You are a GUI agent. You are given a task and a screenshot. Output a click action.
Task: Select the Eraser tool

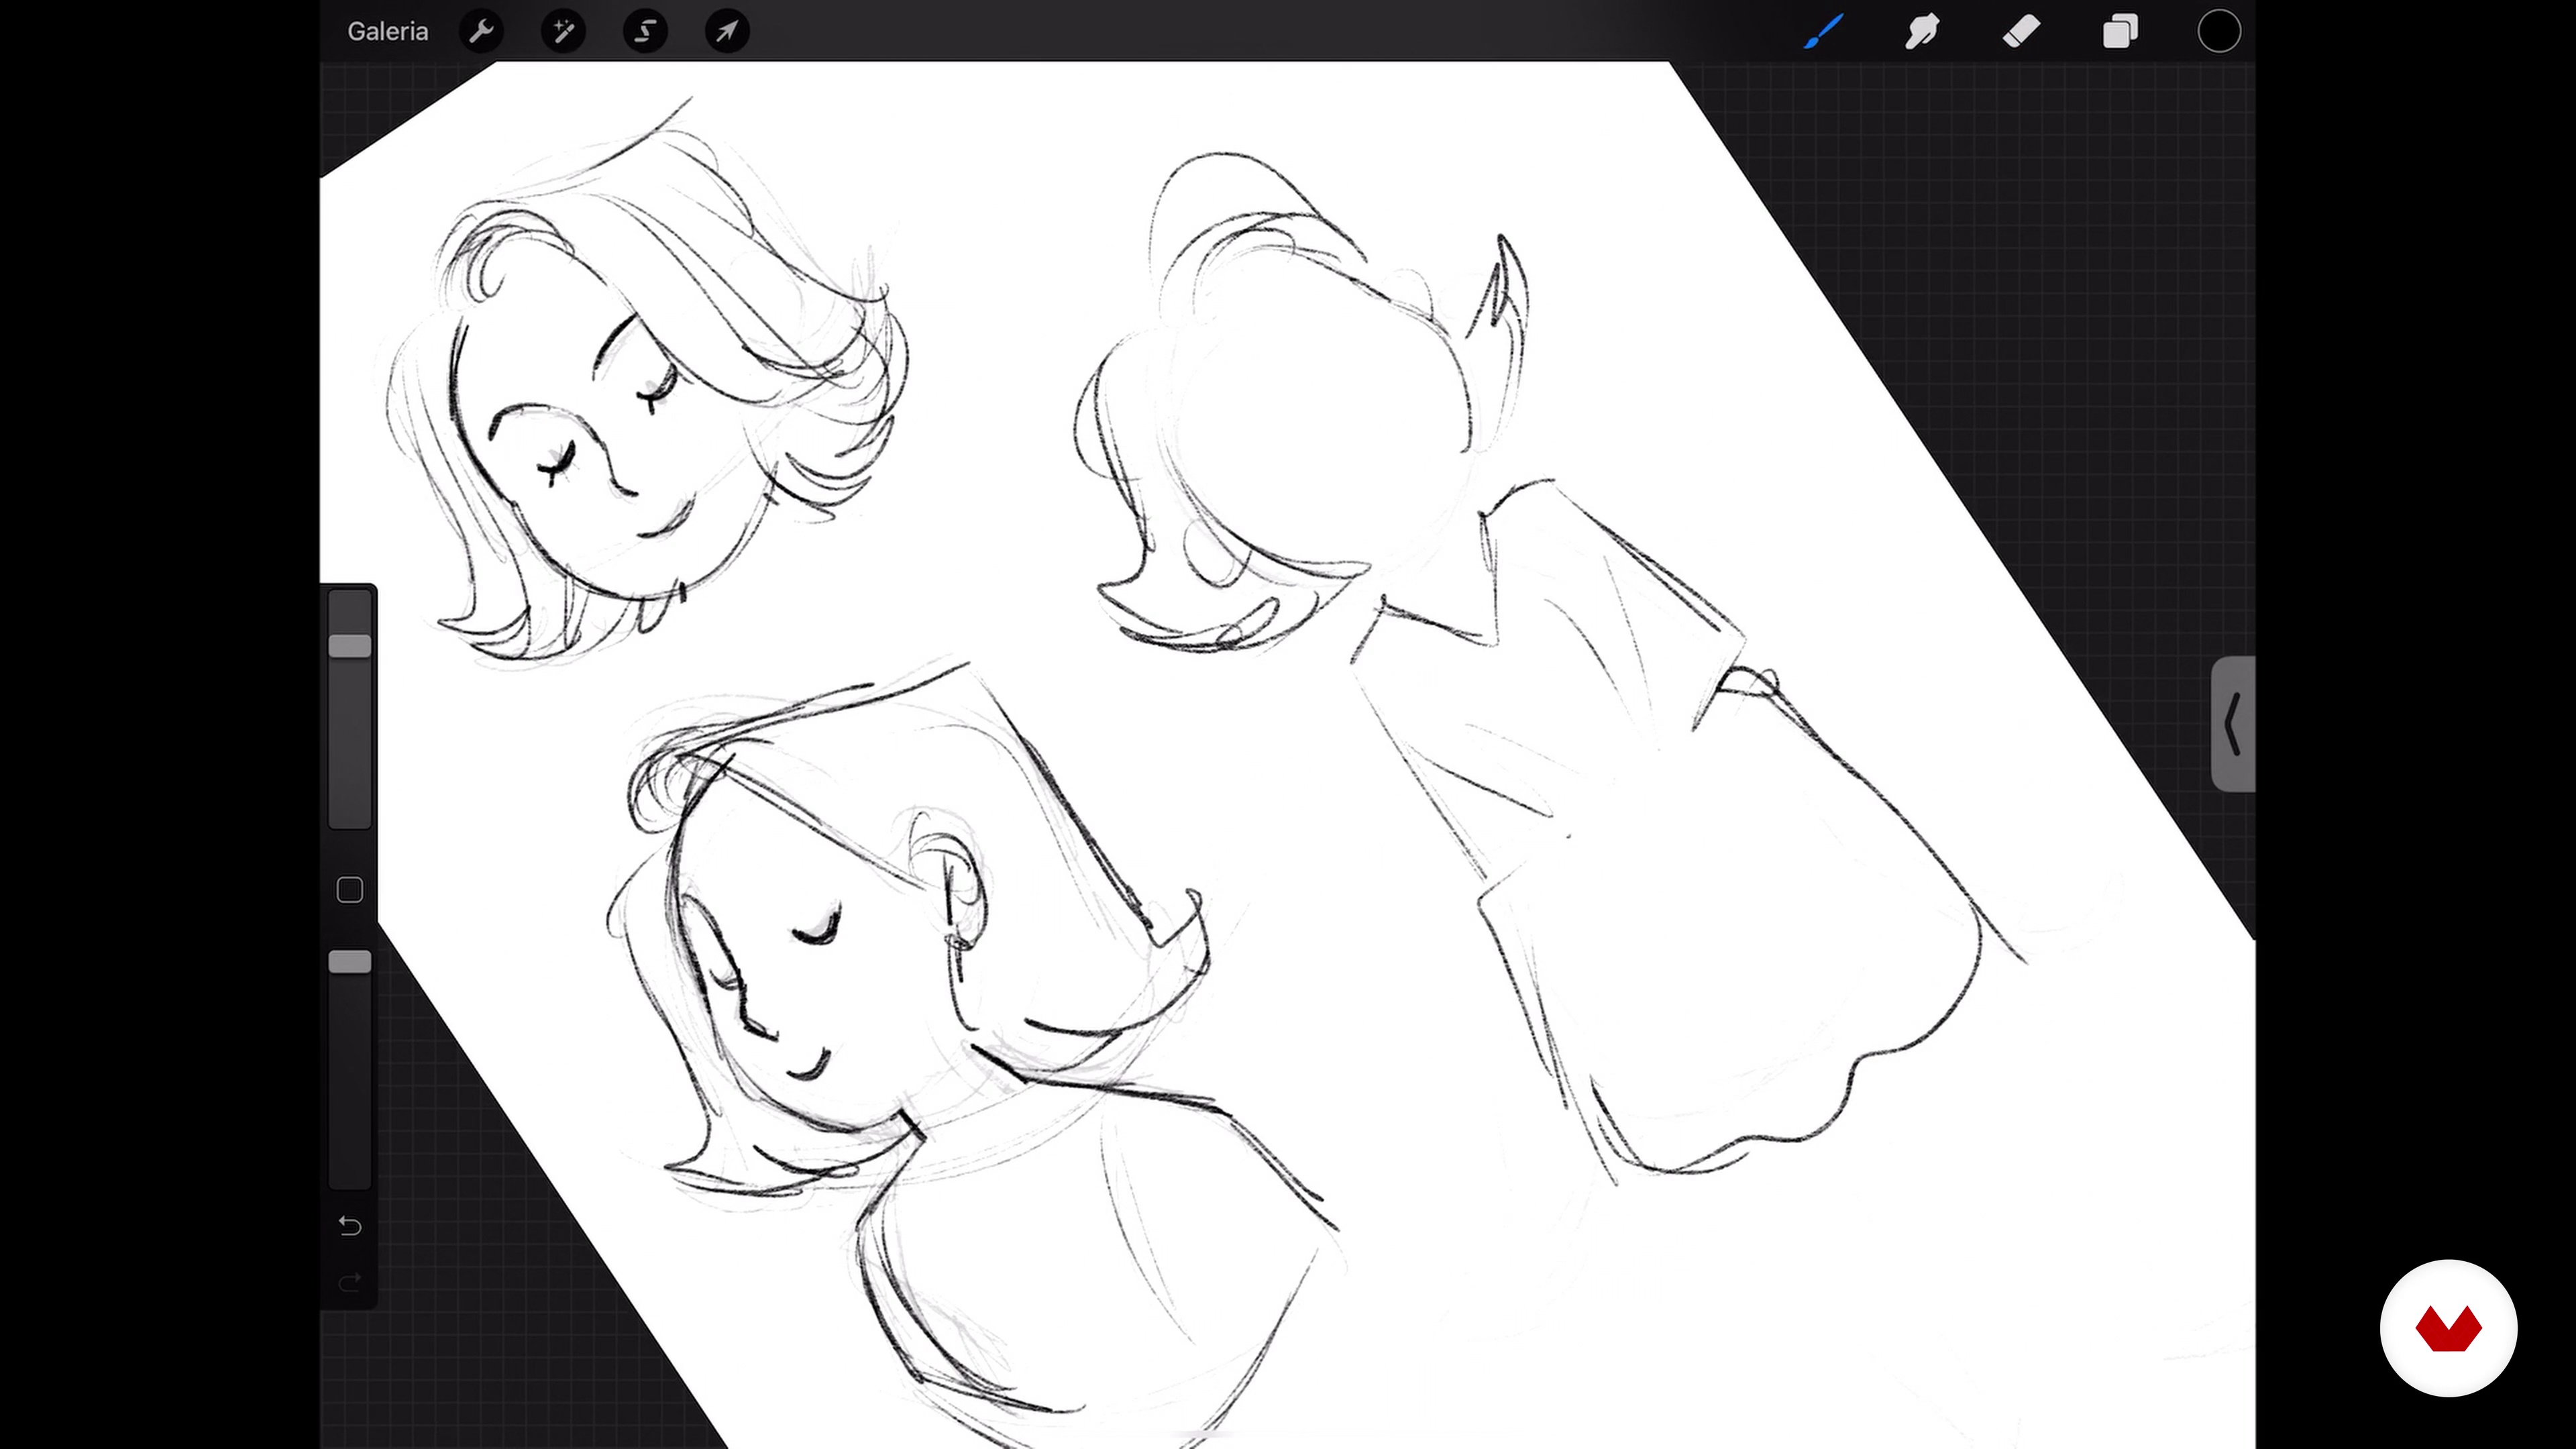tap(2021, 31)
